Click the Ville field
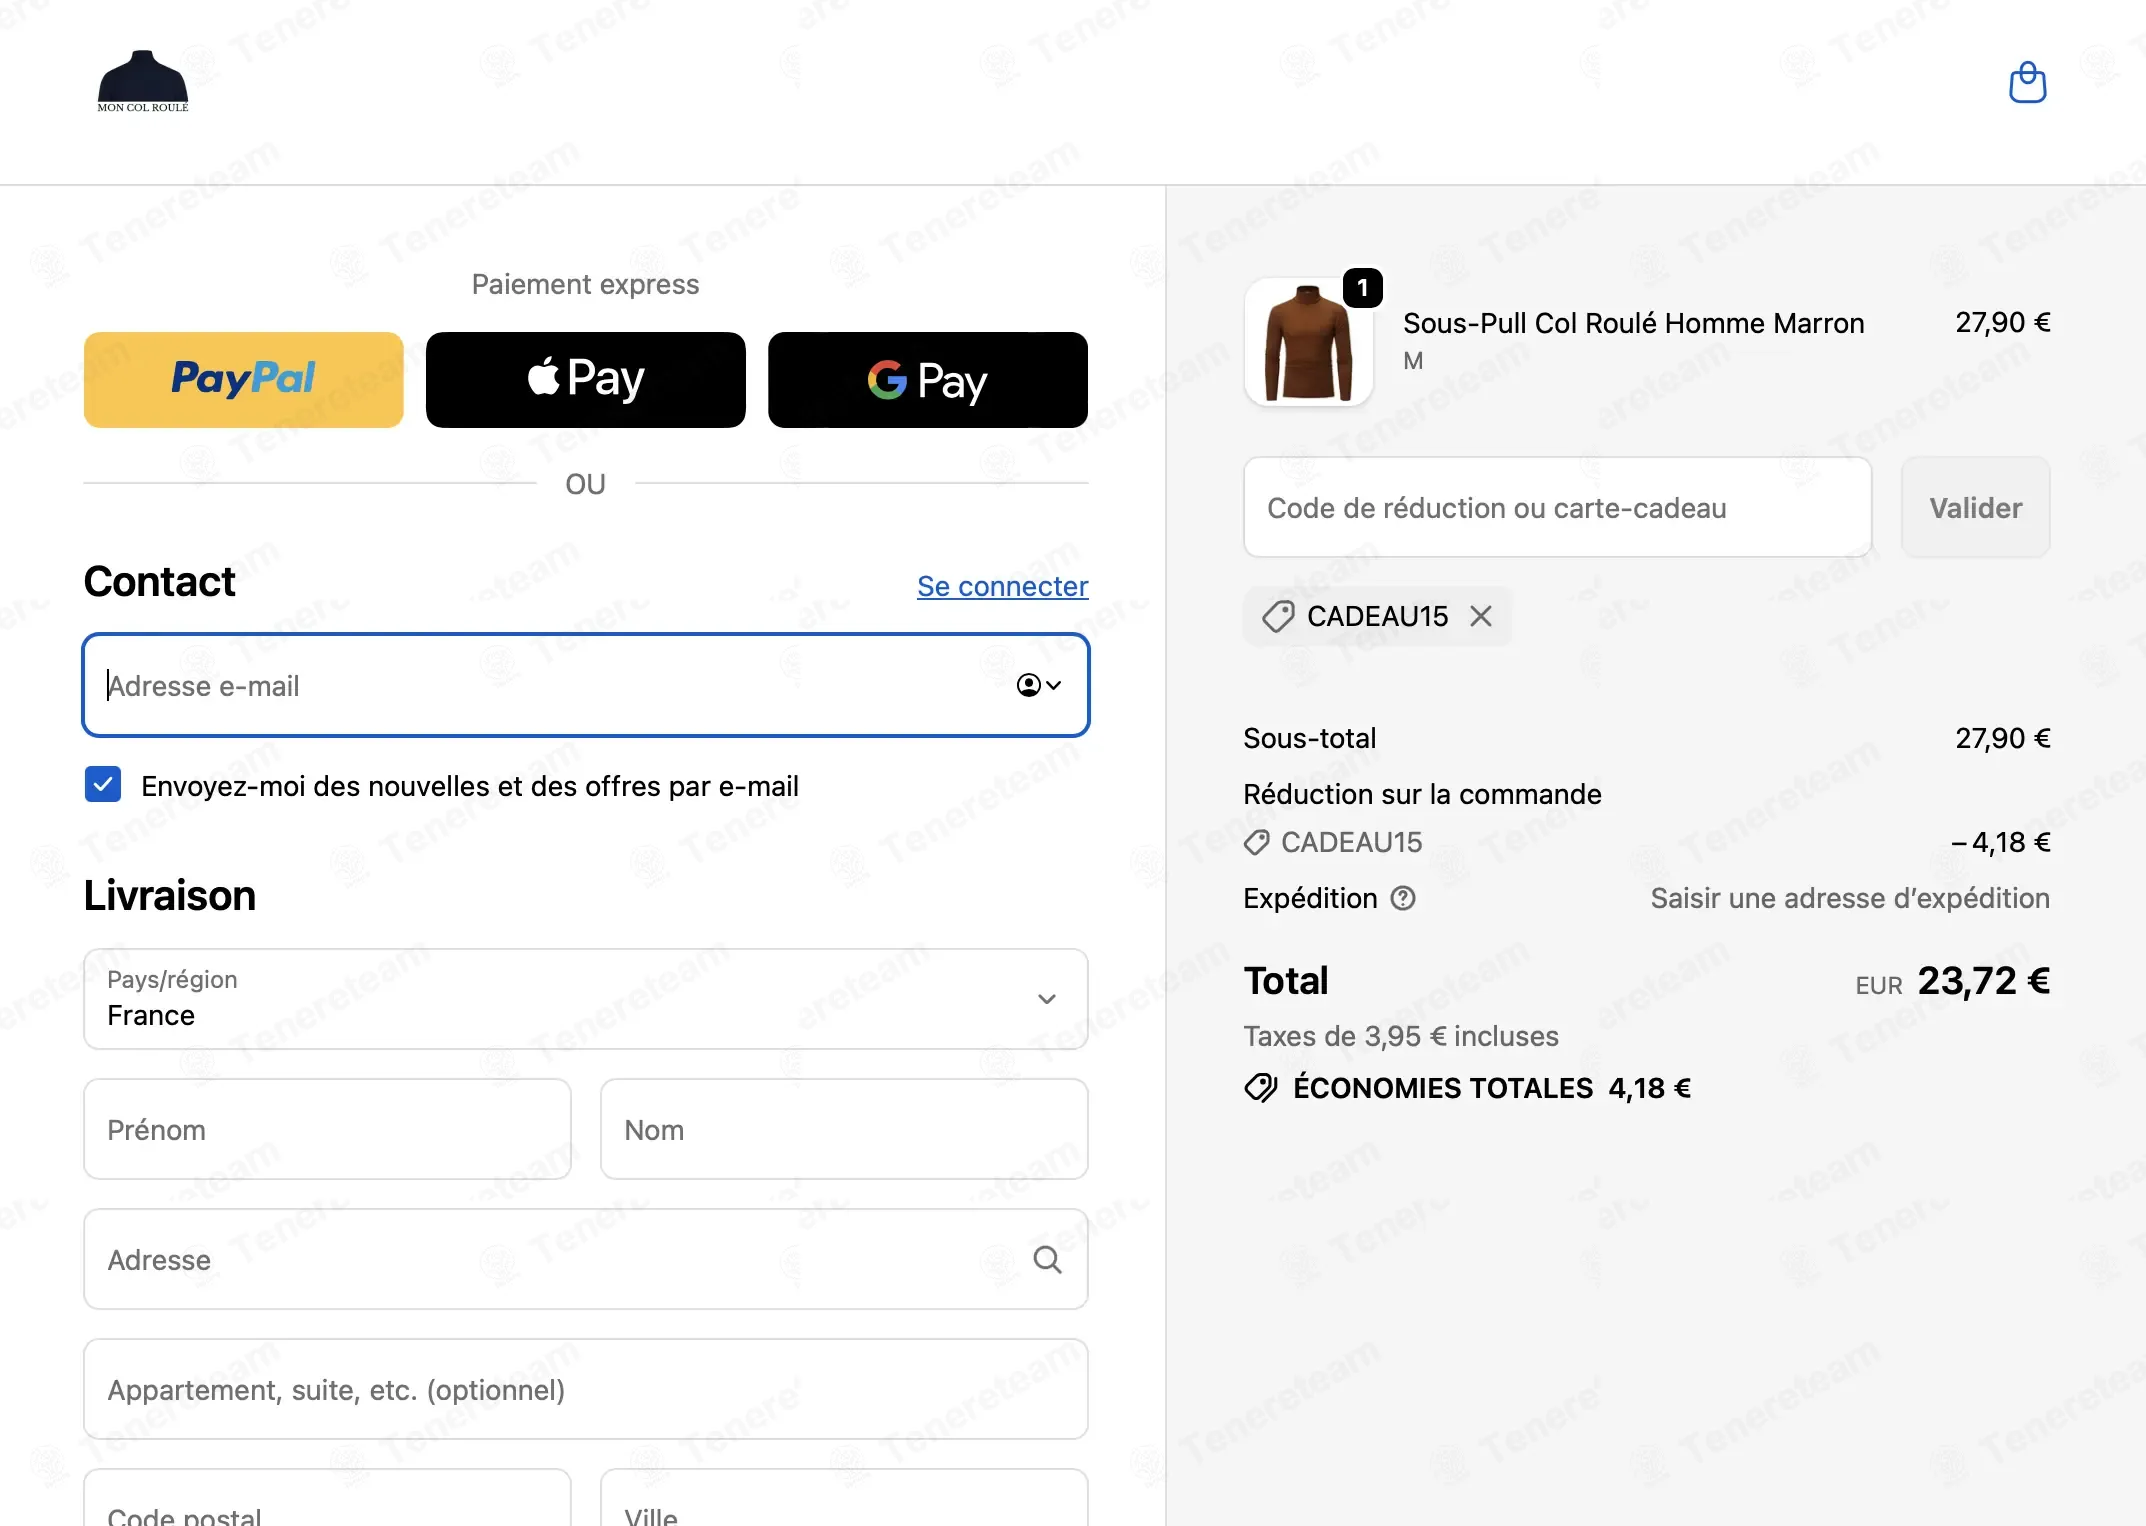This screenshot has height=1526, width=2146. coord(844,1499)
